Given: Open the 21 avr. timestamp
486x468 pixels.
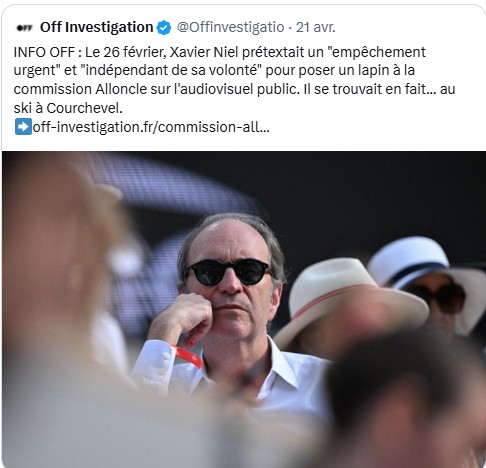Looking at the screenshot, I should [x=316, y=27].
